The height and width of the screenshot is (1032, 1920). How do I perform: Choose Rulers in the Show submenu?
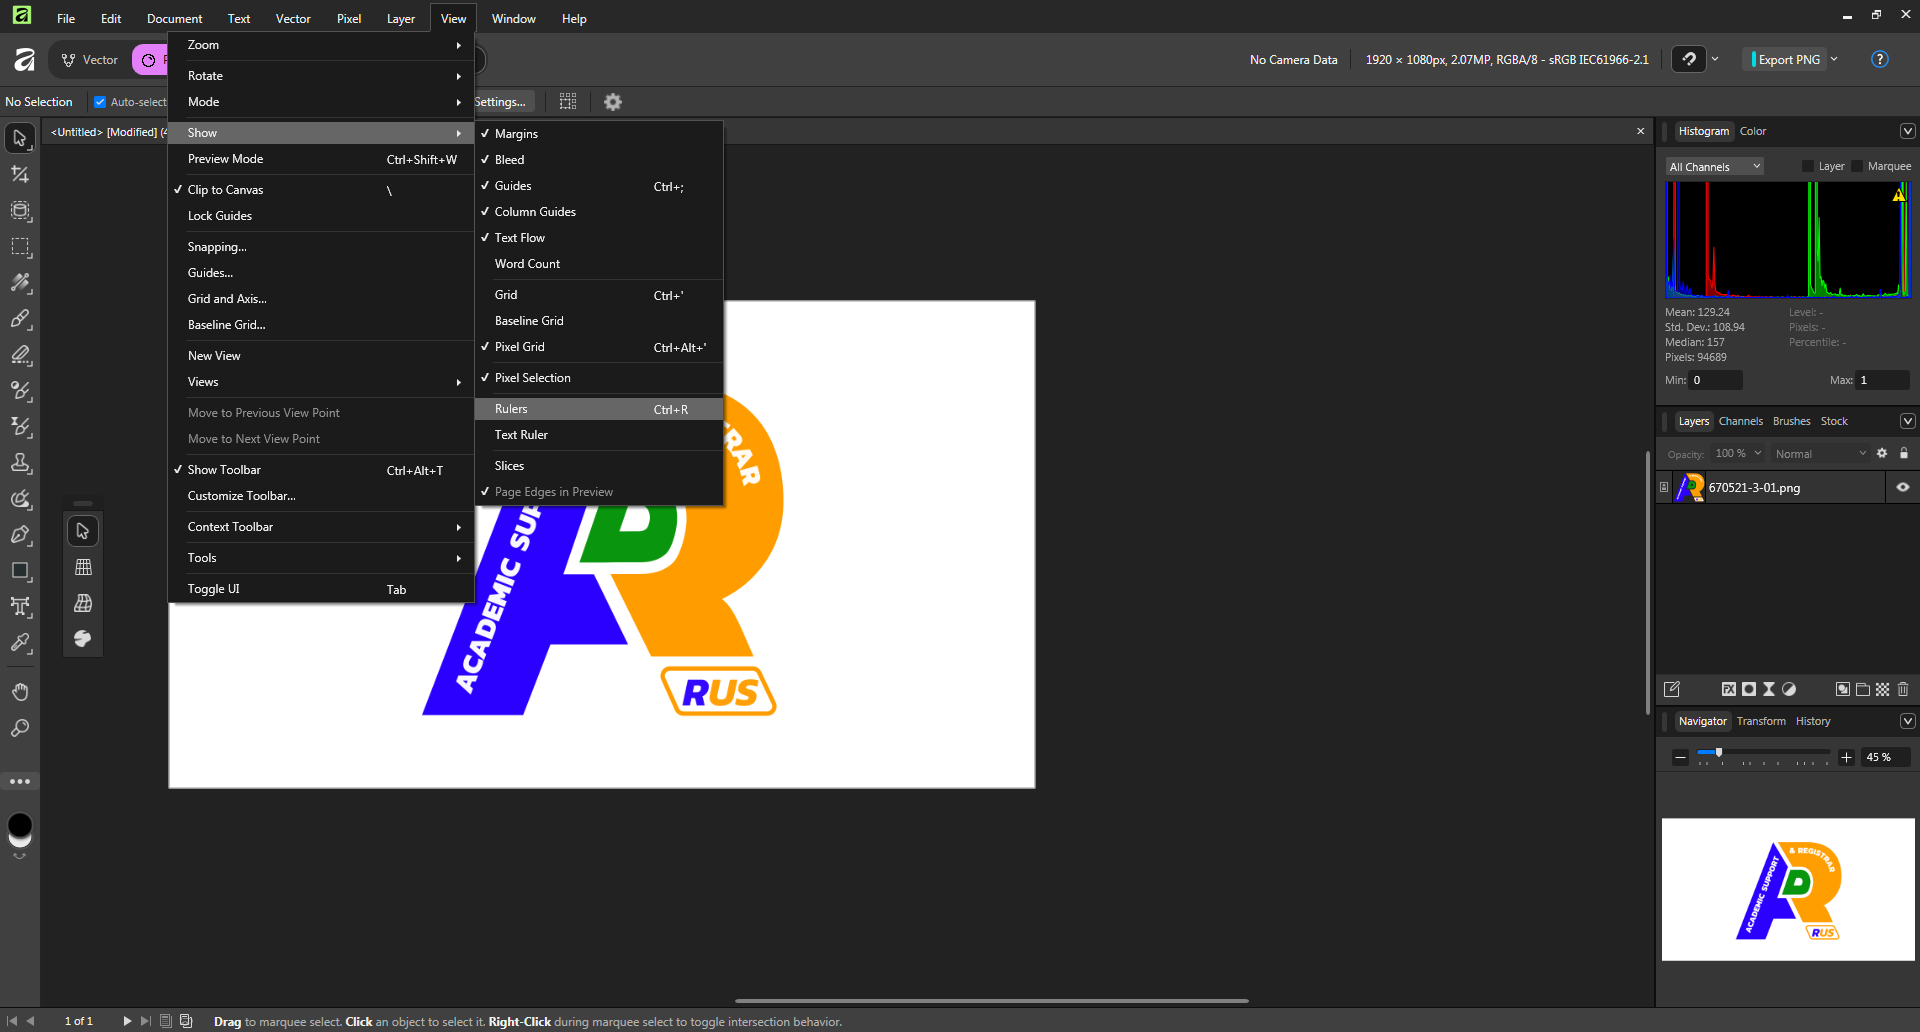pos(511,409)
